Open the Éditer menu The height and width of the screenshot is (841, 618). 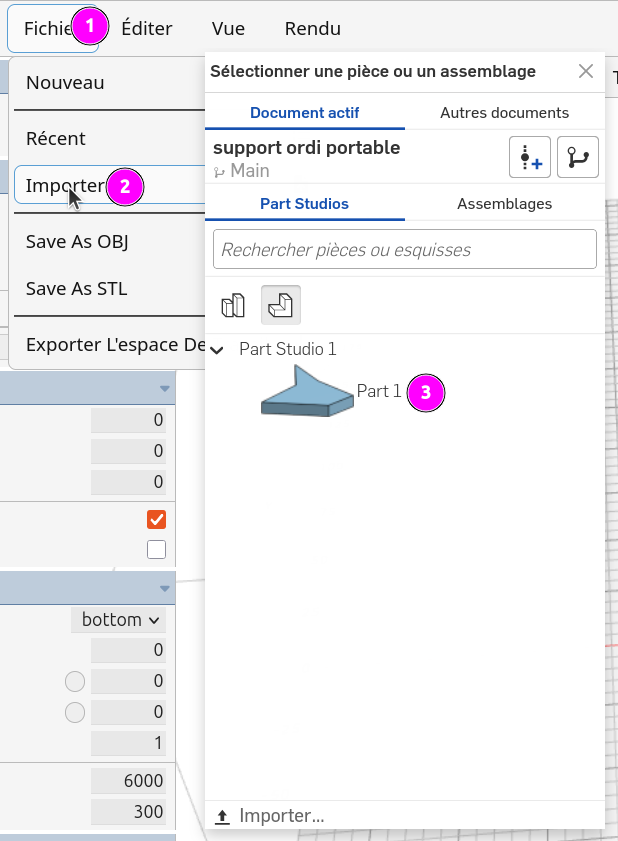point(146,28)
